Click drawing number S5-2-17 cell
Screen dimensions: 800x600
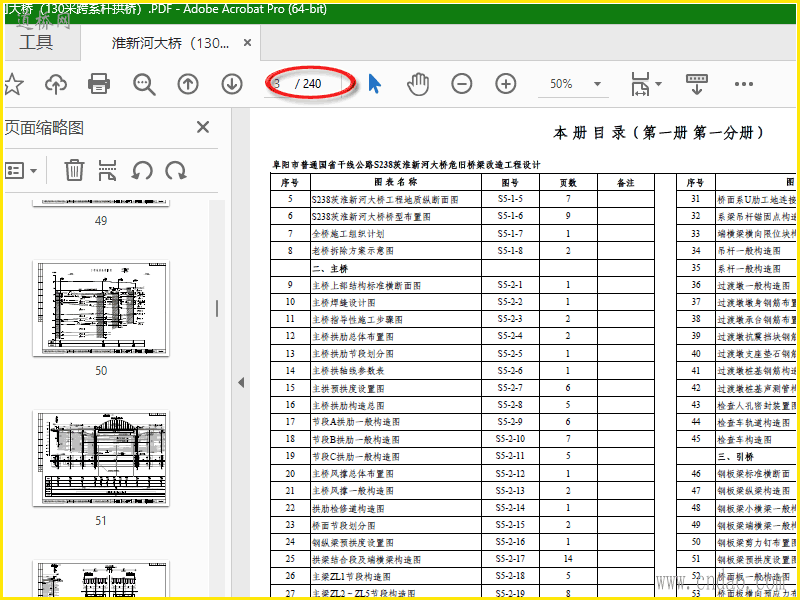pos(510,559)
